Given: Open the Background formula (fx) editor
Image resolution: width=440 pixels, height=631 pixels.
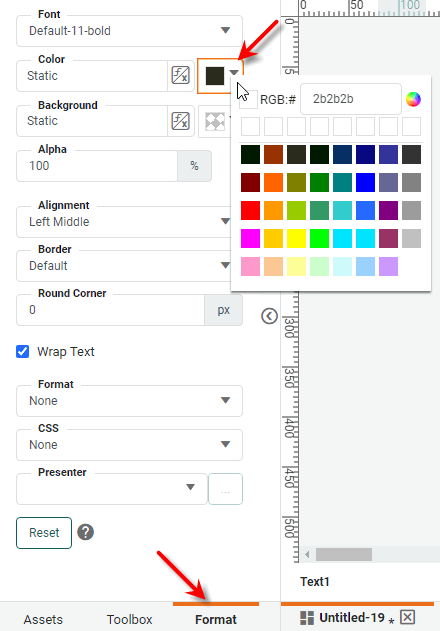Looking at the screenshot, I should (180, 121).
